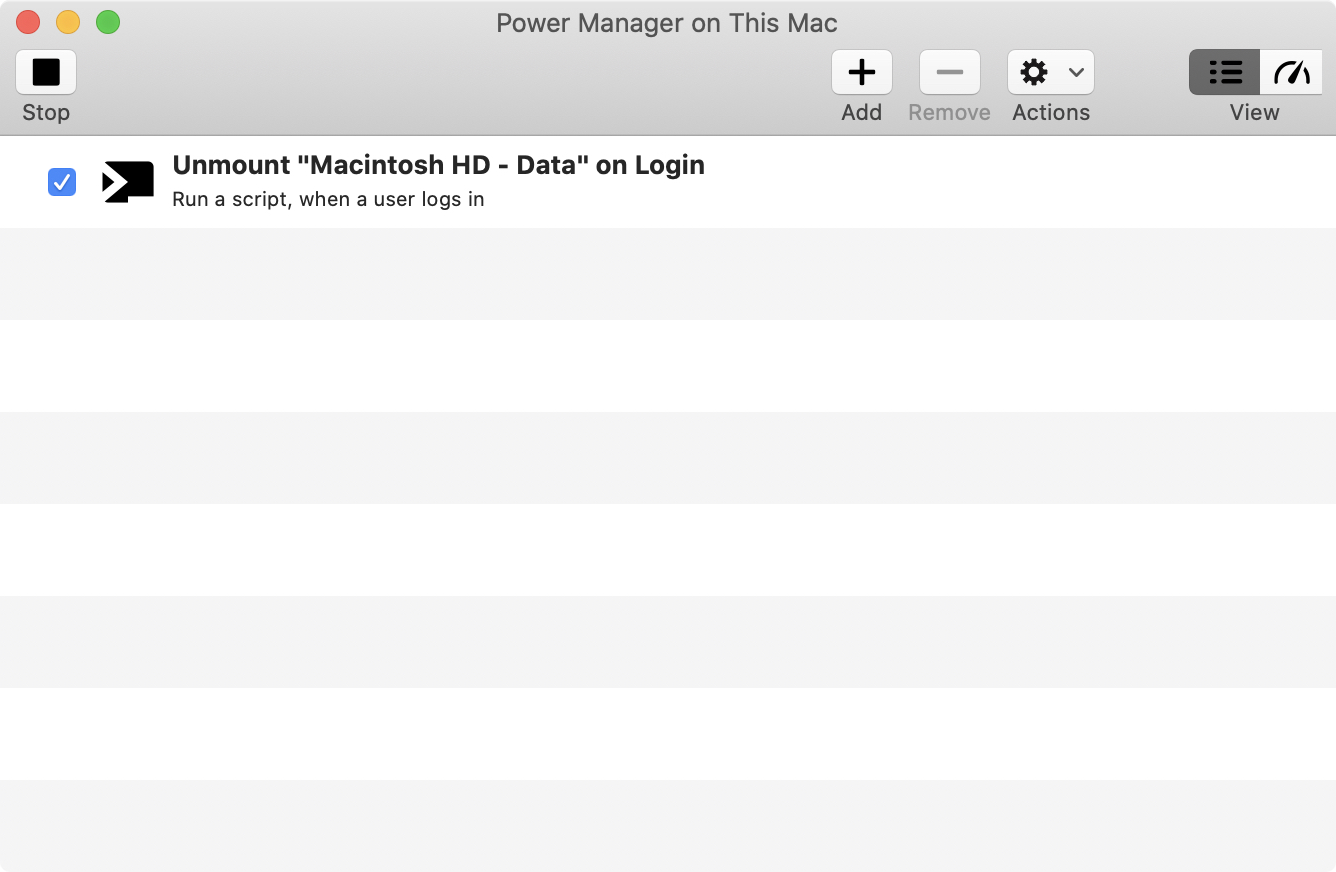Minimize the window with the yellow button
The width and height of the screenshot is (1336, 872).
click(x=68, y=22)
